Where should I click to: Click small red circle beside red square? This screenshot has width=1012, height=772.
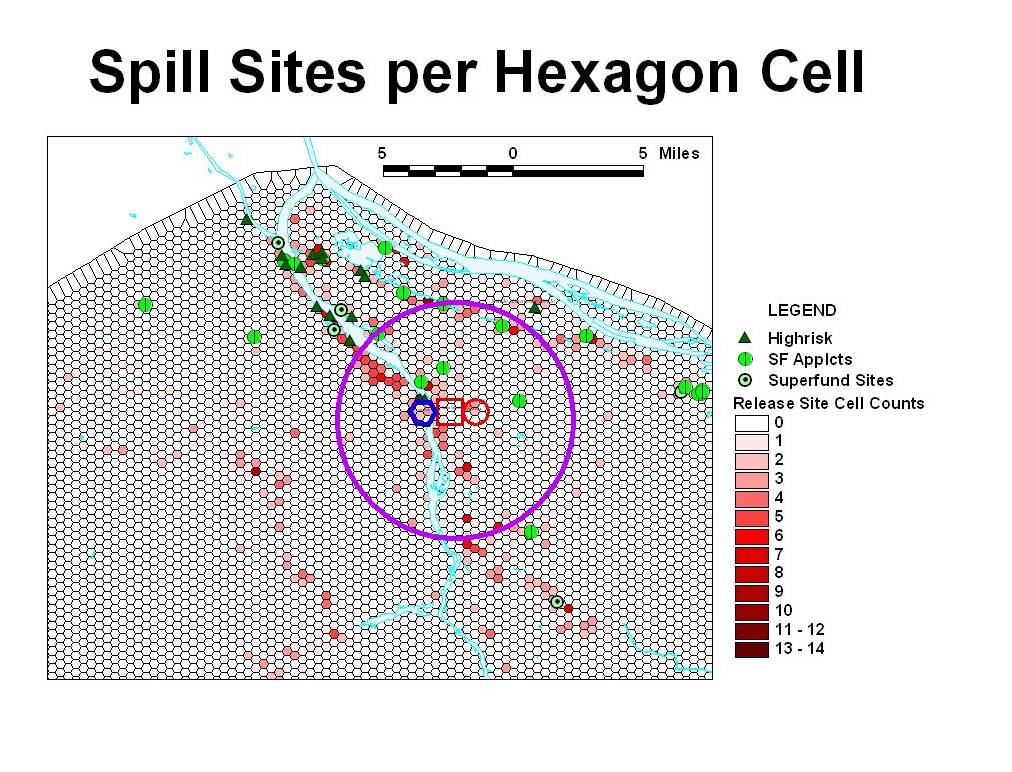pos(476,411)
